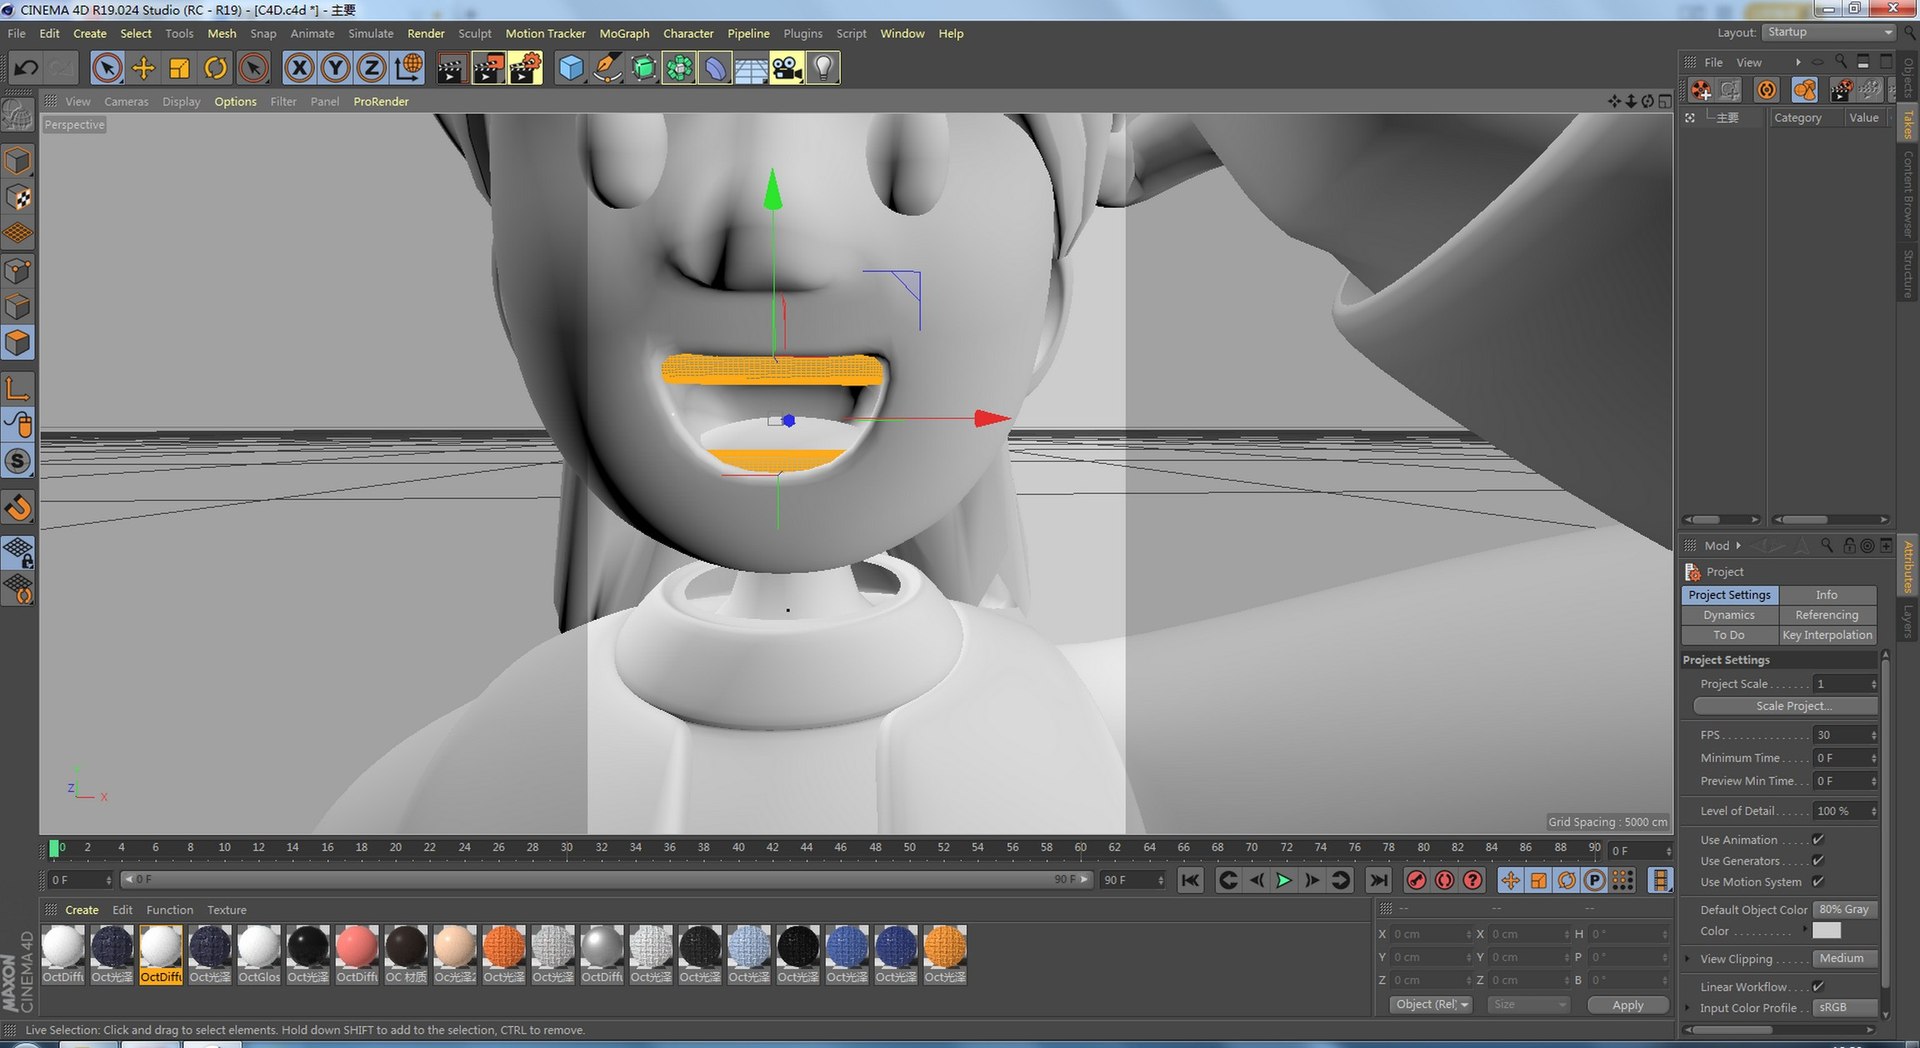Open the MoGraph menu
This screenshot has height=1048, width=1920.
click(624, 33)
